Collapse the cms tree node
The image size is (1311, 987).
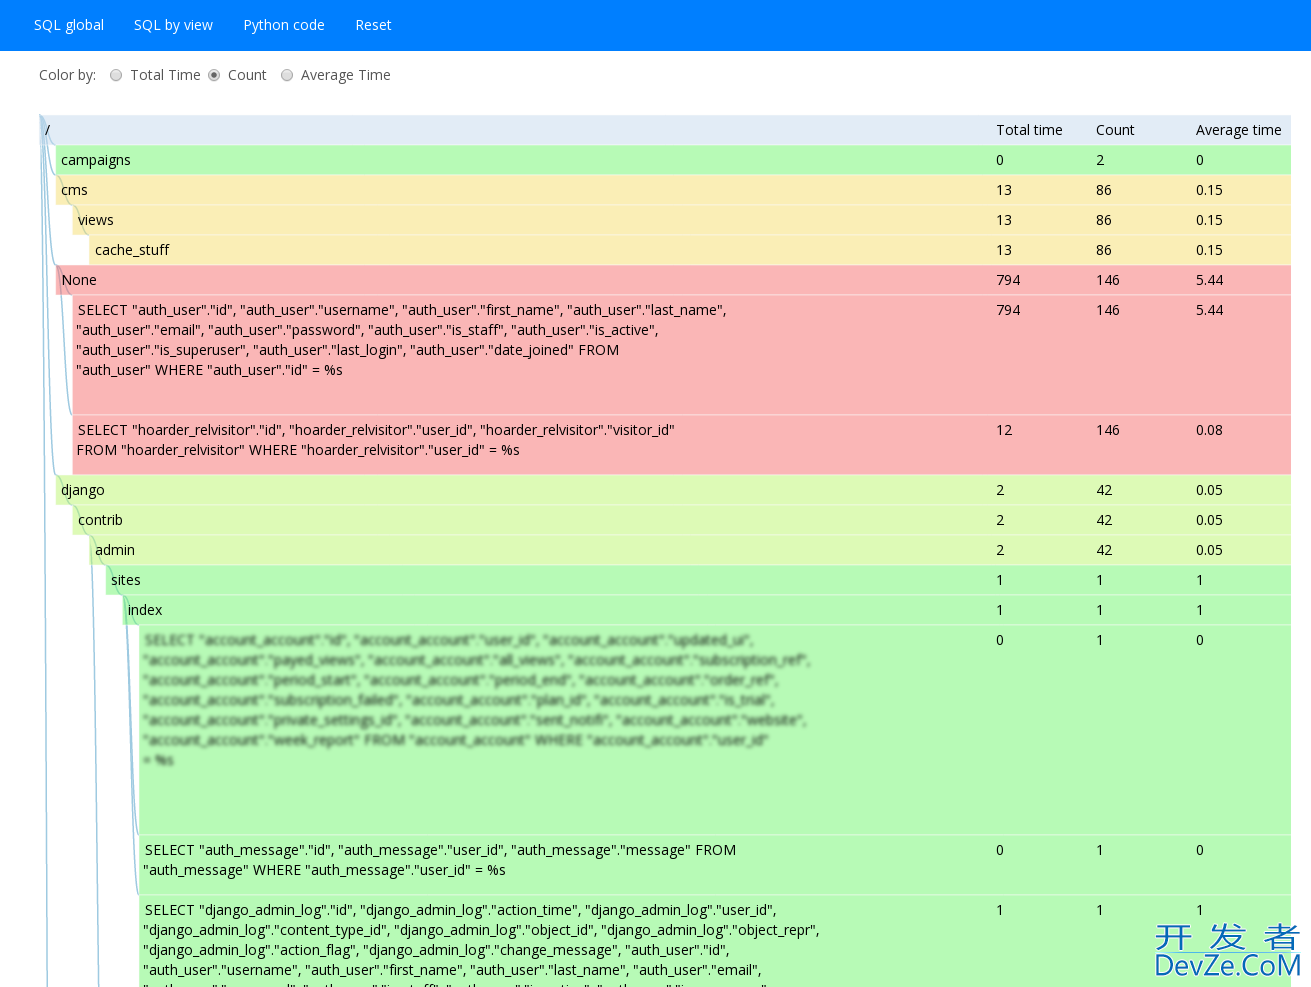(673, 190)
